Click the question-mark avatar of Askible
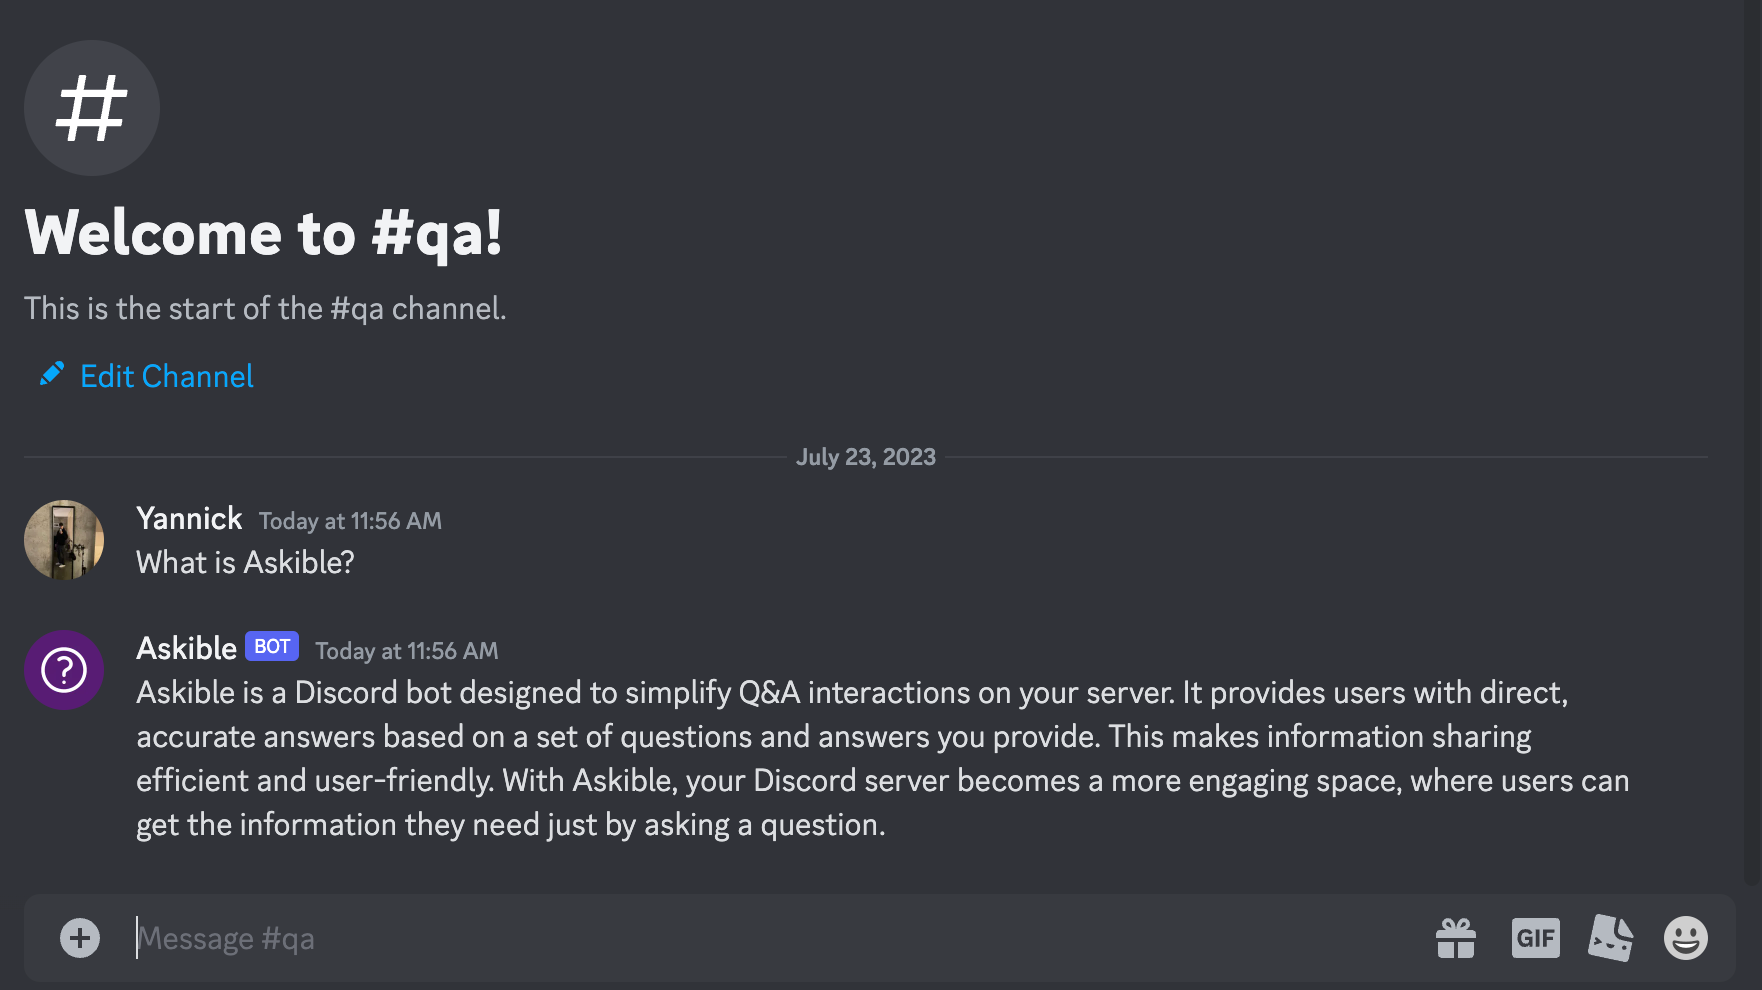Screen dimensions: 1762x990 click(x=63, y=670)
